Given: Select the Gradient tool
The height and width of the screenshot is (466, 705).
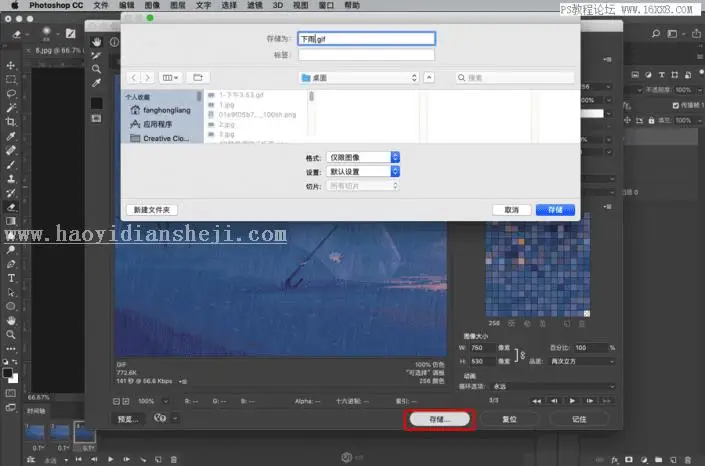Looking at the screenshot, I should pos(11,221).
